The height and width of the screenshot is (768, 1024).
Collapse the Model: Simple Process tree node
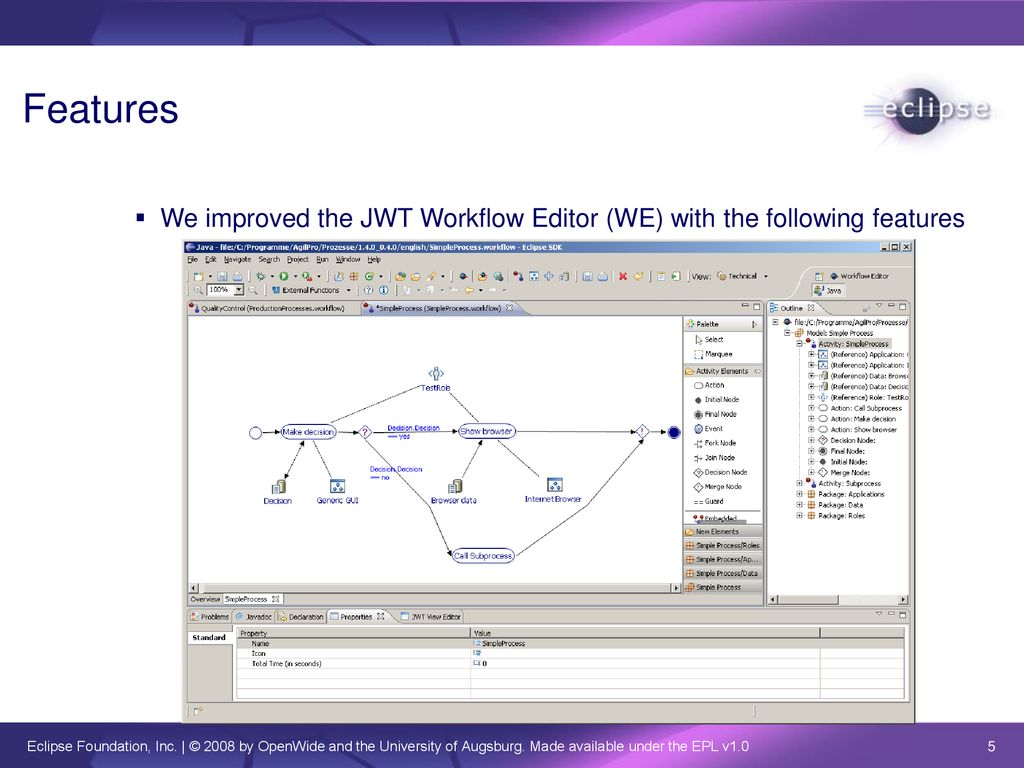pos(787,333)
